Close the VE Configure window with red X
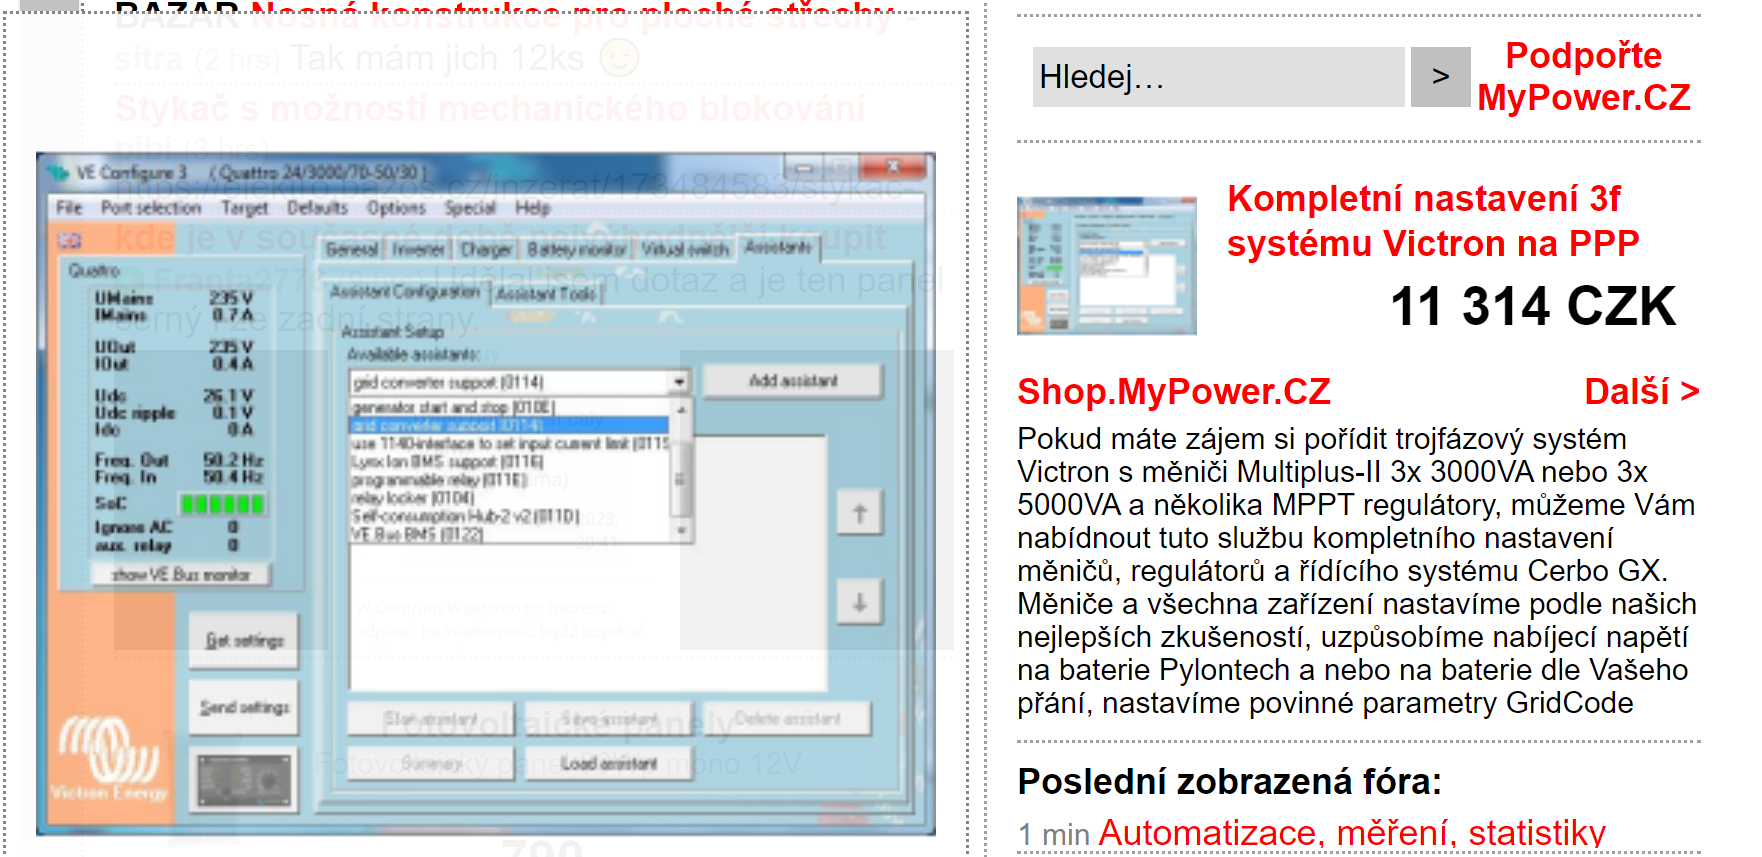Image resolution: width=1762 pixels, height=857 pixels. tap(894, 166)
